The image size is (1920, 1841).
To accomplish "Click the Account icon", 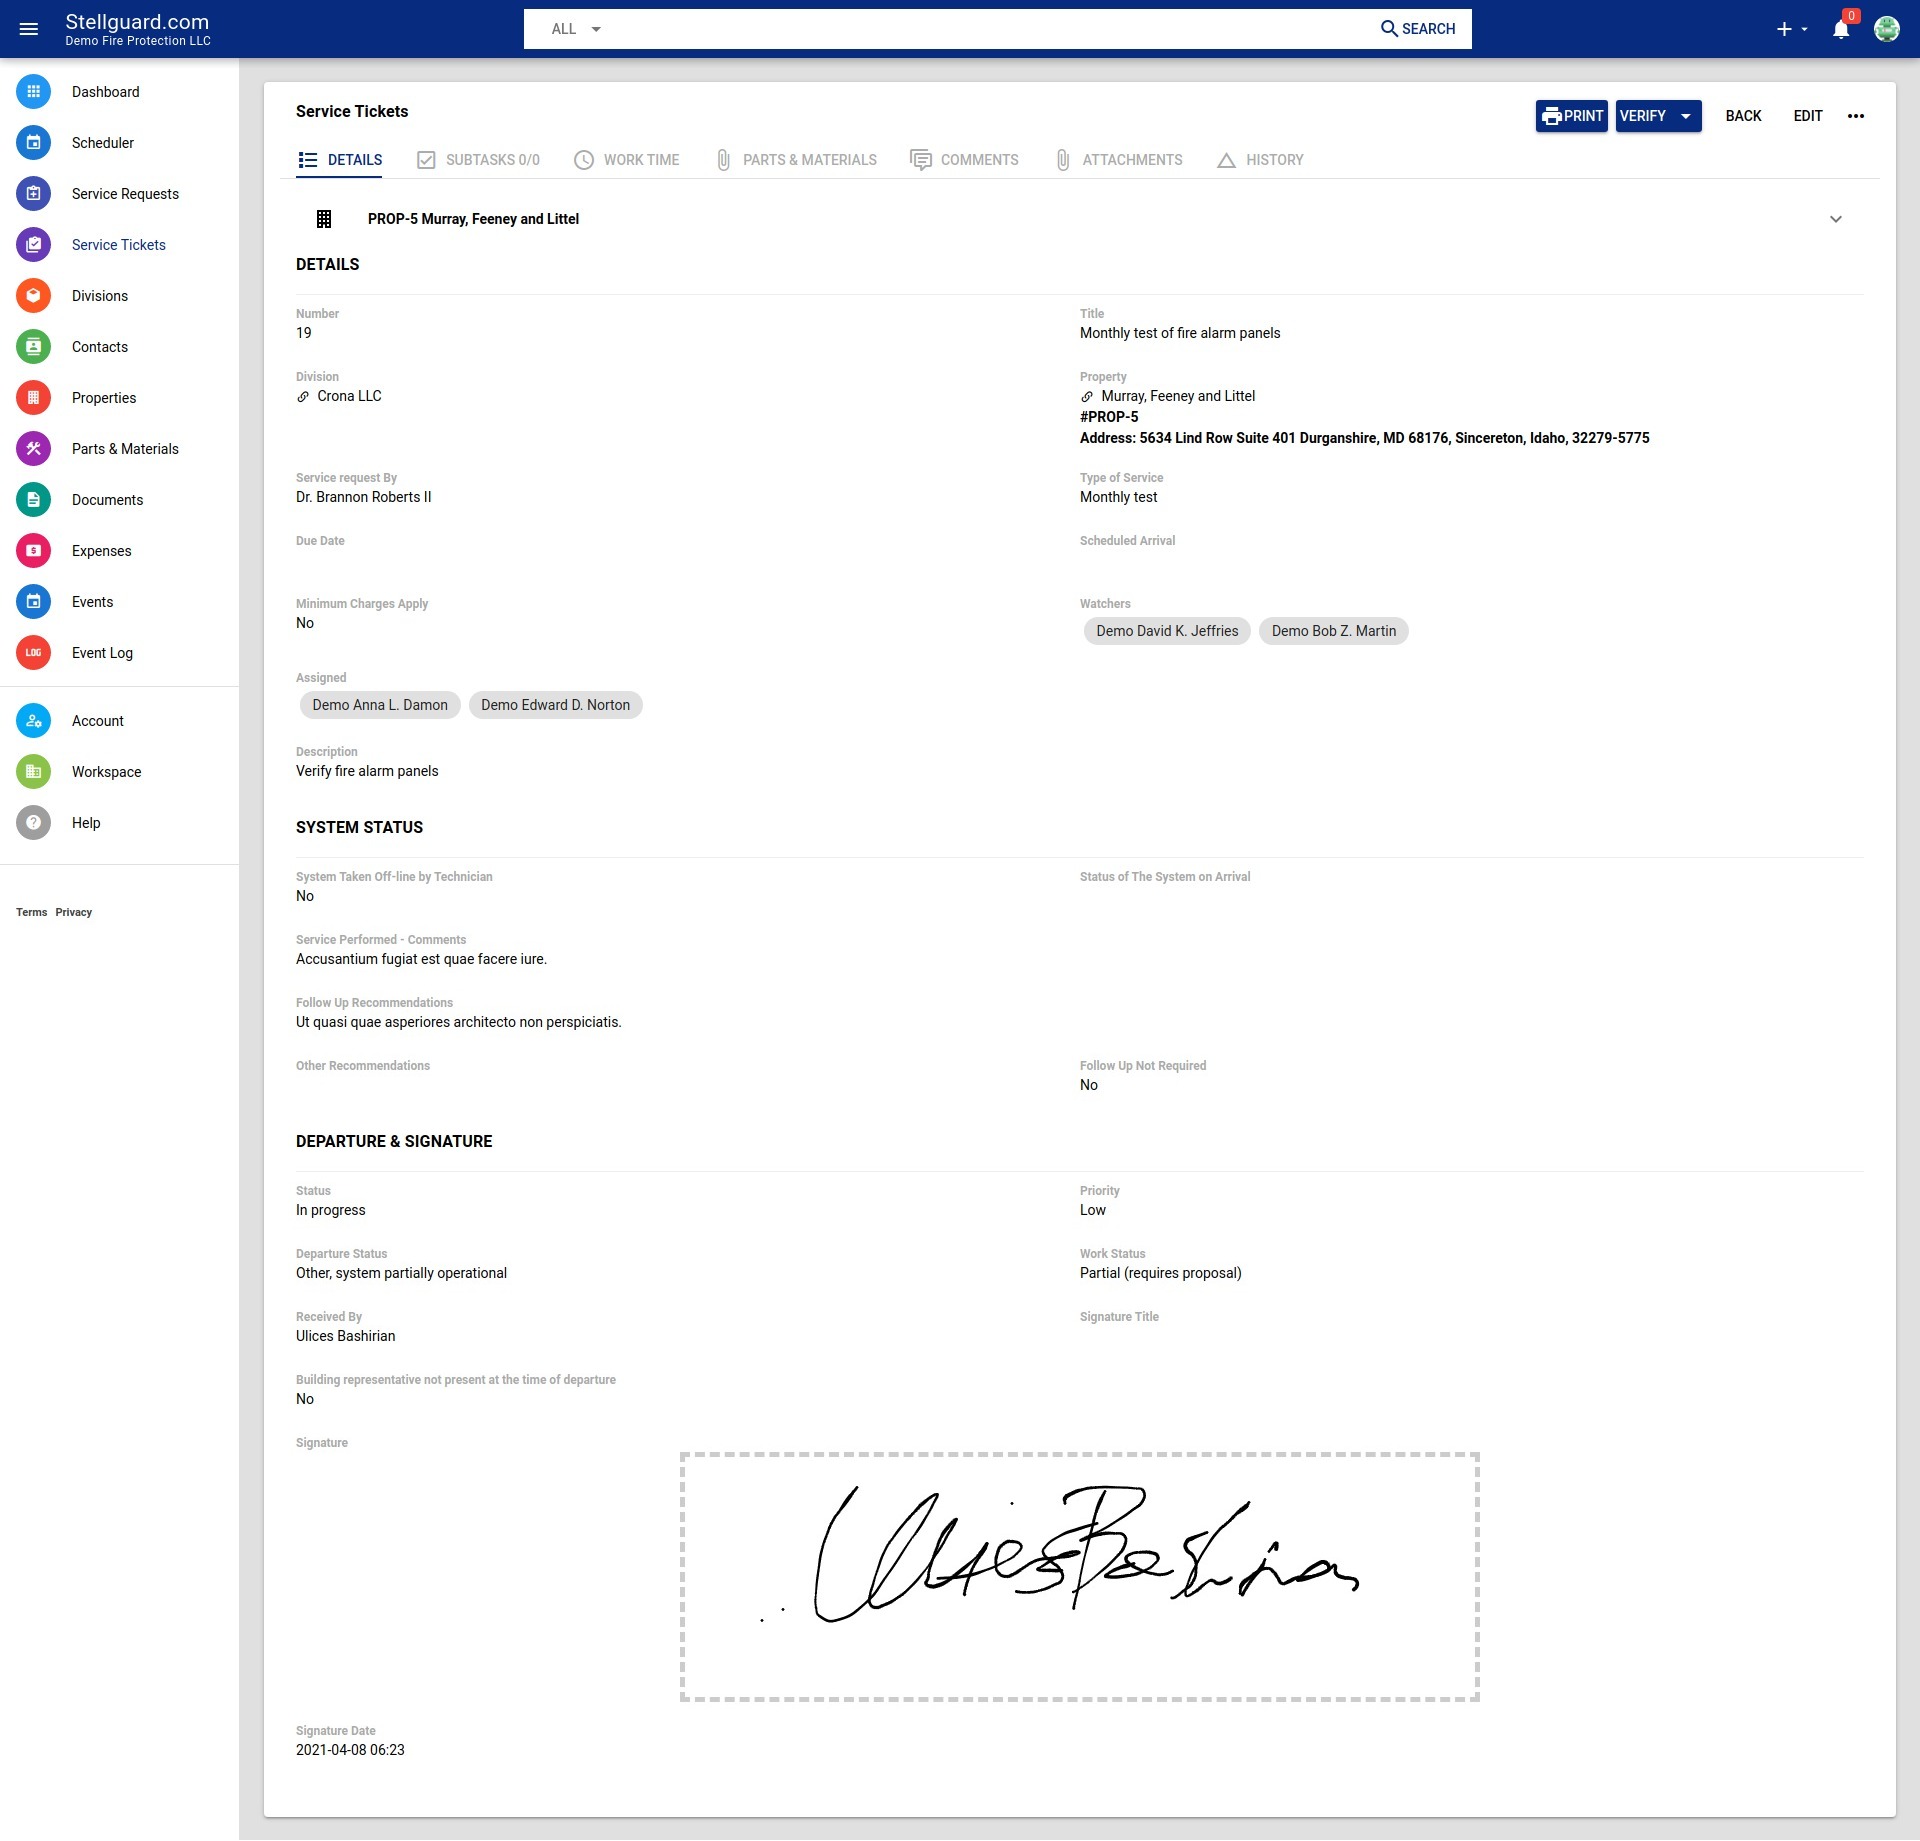I will point(33,721).
